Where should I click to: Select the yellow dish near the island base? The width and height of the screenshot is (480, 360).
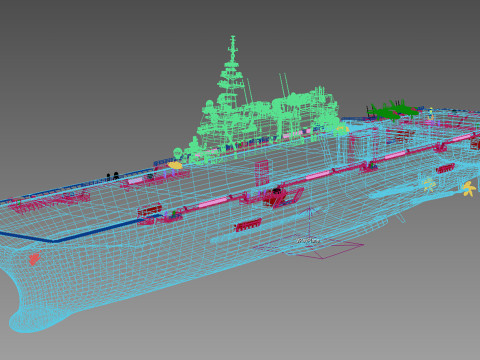point(175,165)
